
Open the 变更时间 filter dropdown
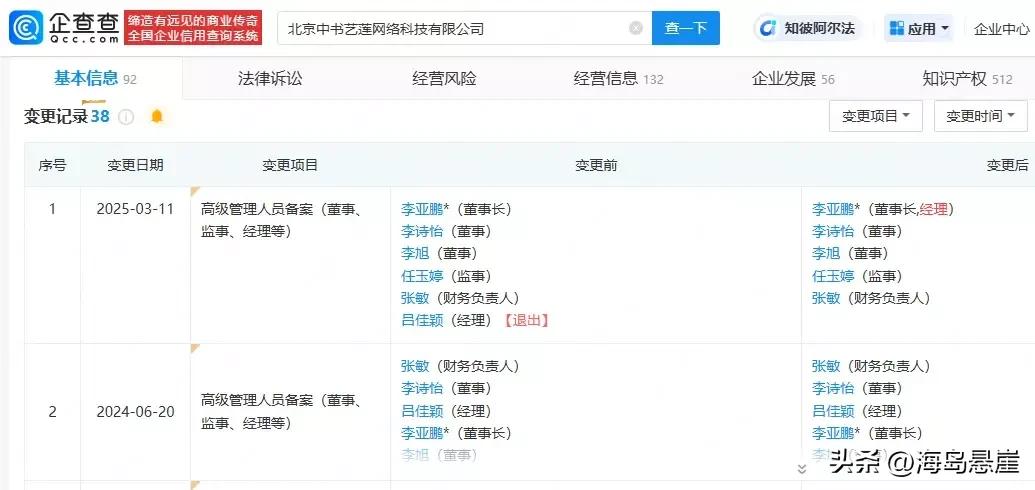(980, 116)
